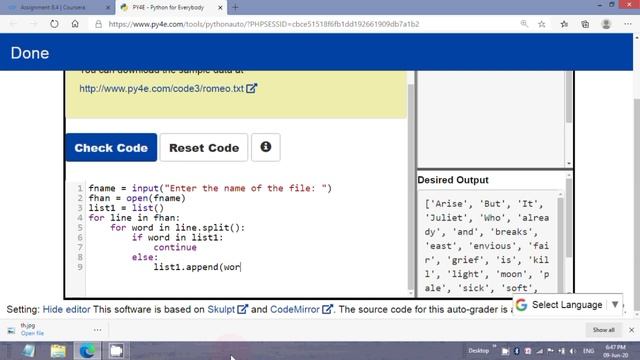640x360 pixels.
Task: Open the Skulpt link
Action: [221, 309]
